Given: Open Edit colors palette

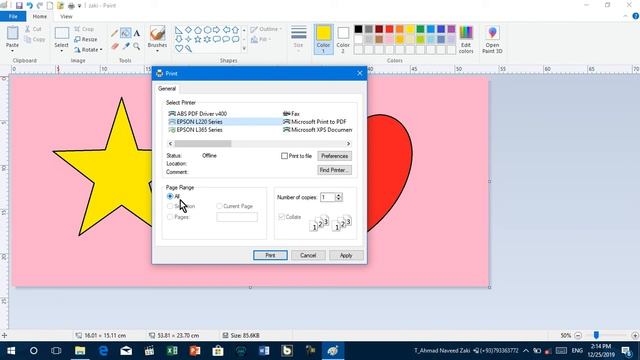Looking at the screenshot, I should (x=466, y=40).
